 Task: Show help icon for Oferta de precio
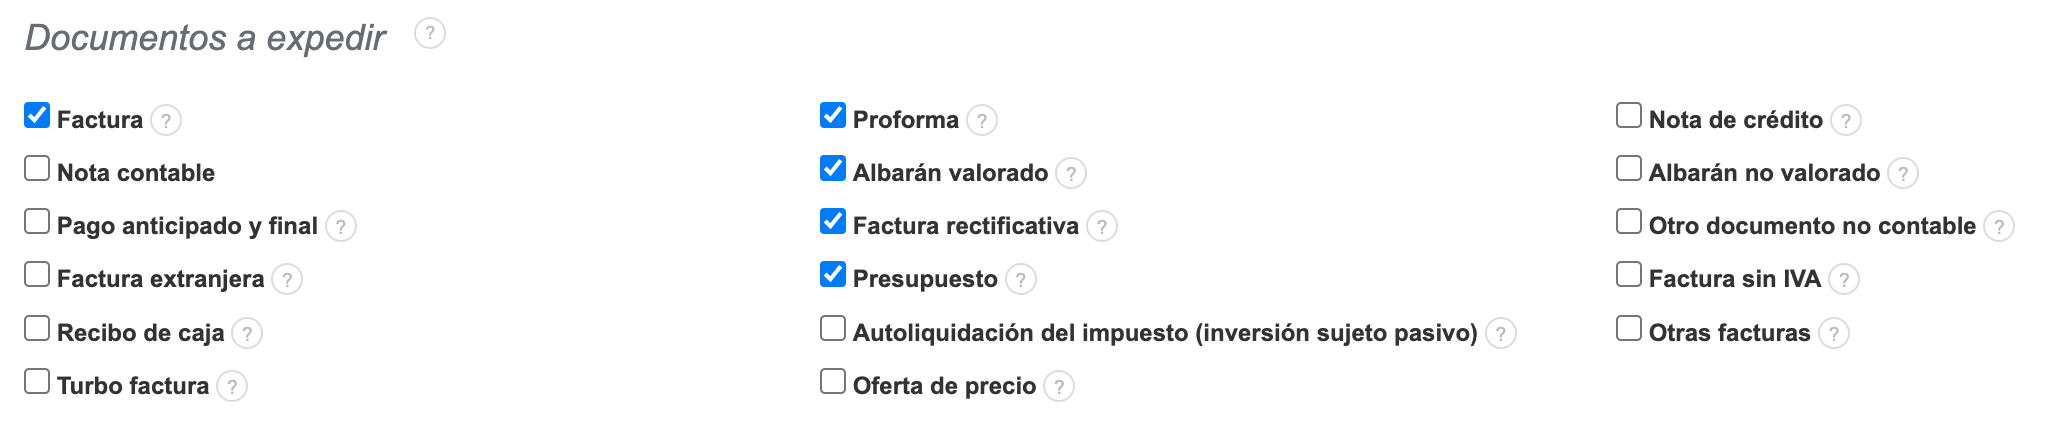coord(1059,386)
